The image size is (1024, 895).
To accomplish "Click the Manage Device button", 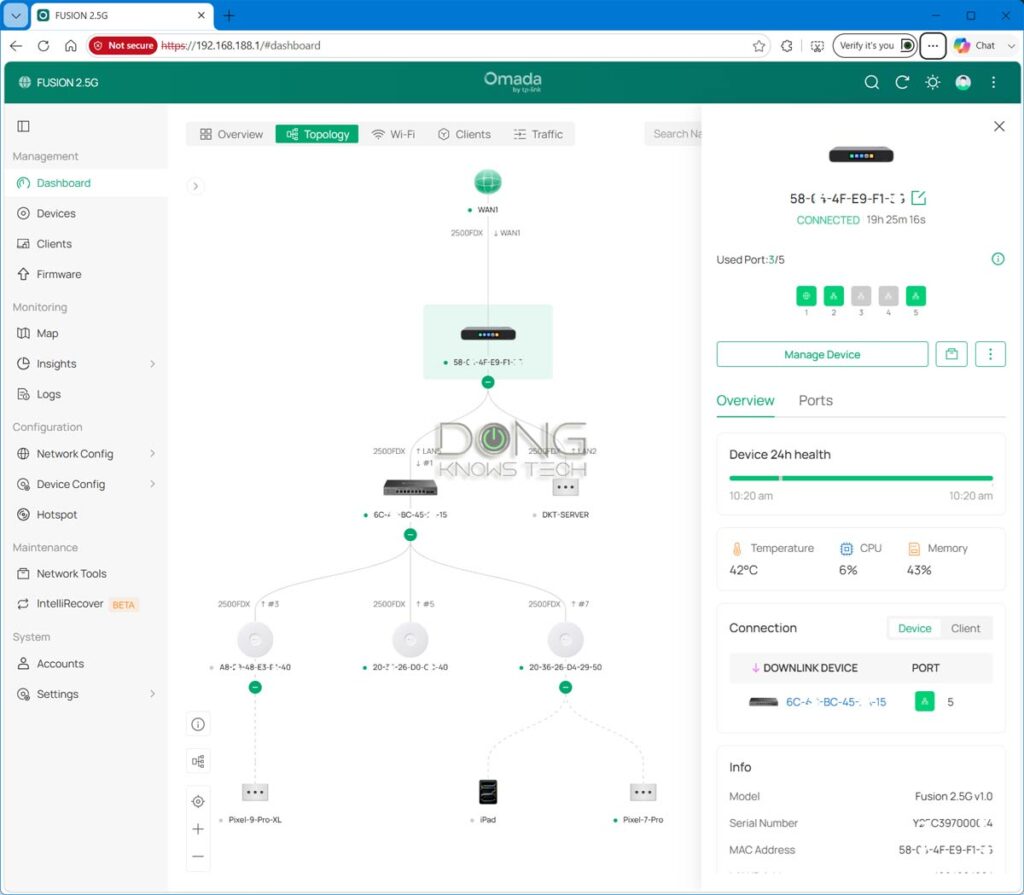I will pyautogui.click(x=822, y=354).
